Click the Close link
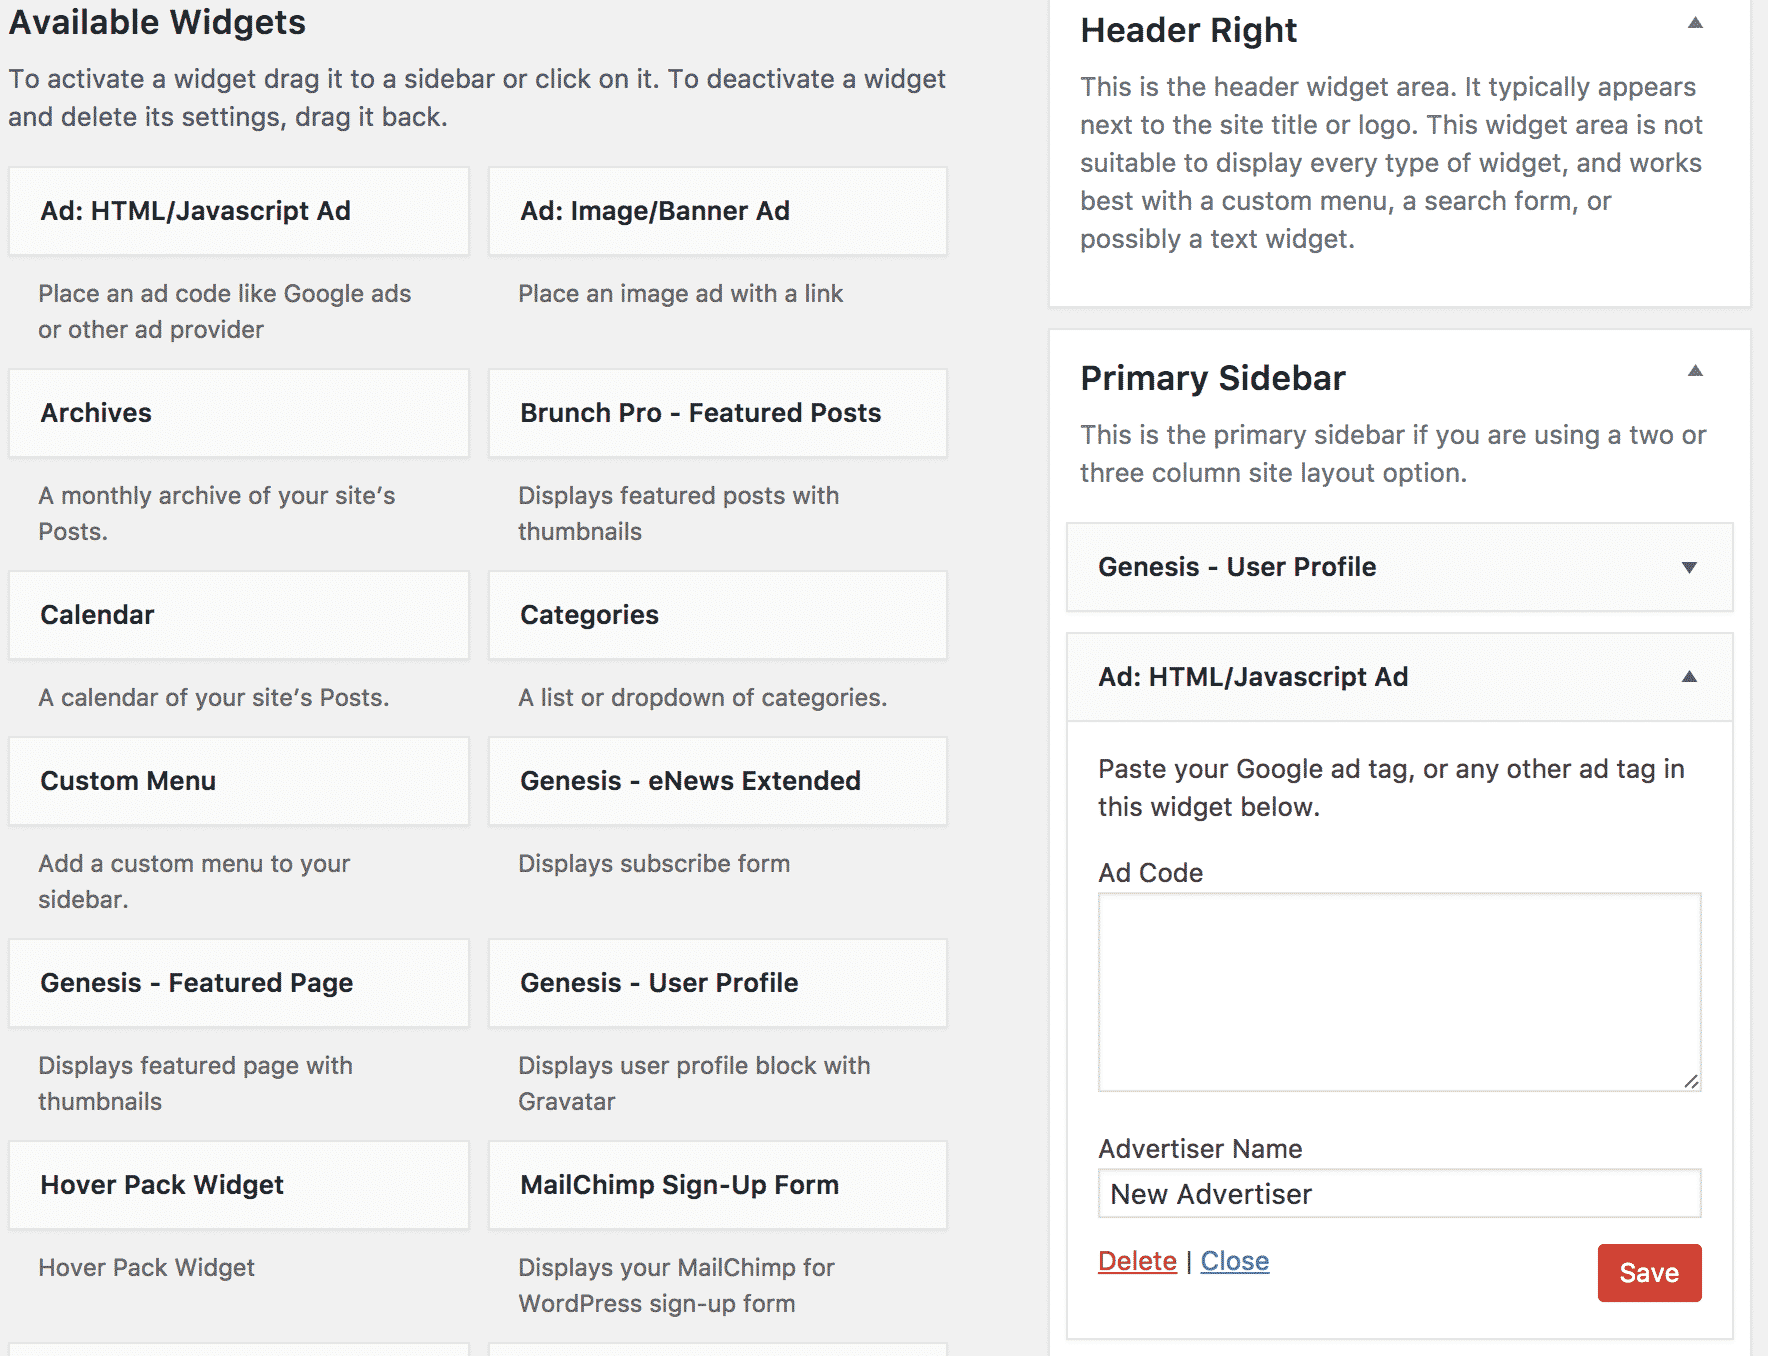 (x=1235, y=1261)
